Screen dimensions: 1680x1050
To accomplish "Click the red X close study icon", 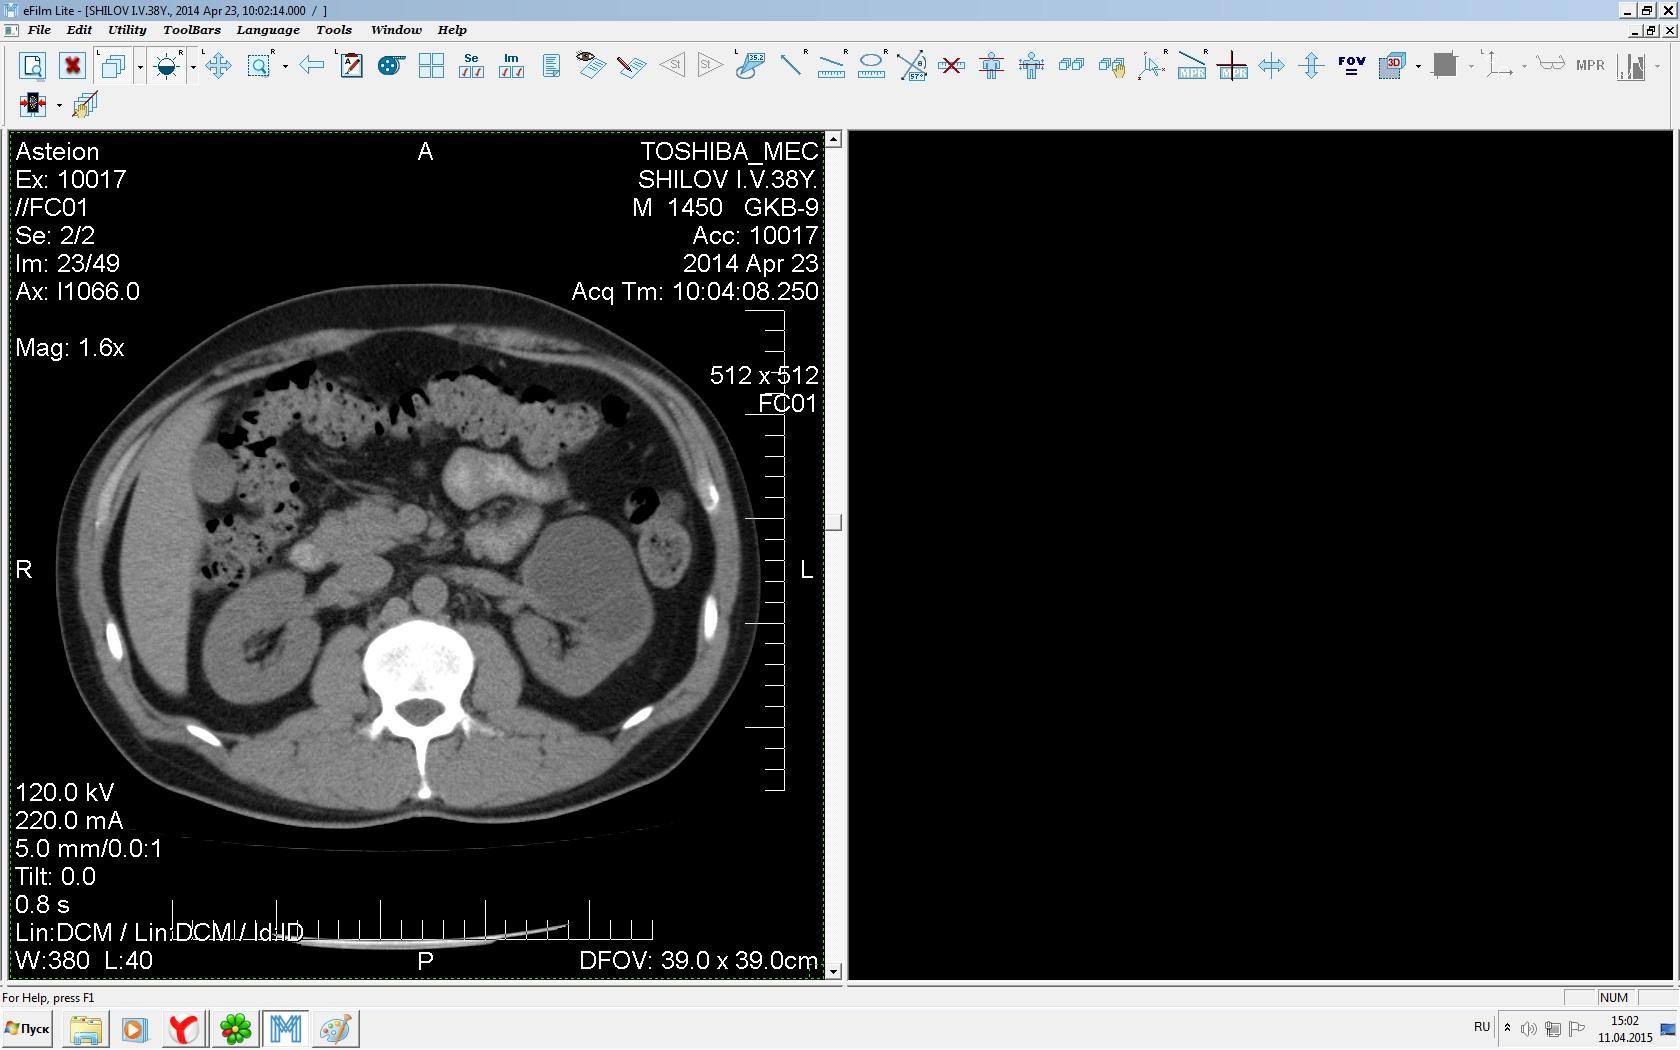I will (x=72, y=66).
